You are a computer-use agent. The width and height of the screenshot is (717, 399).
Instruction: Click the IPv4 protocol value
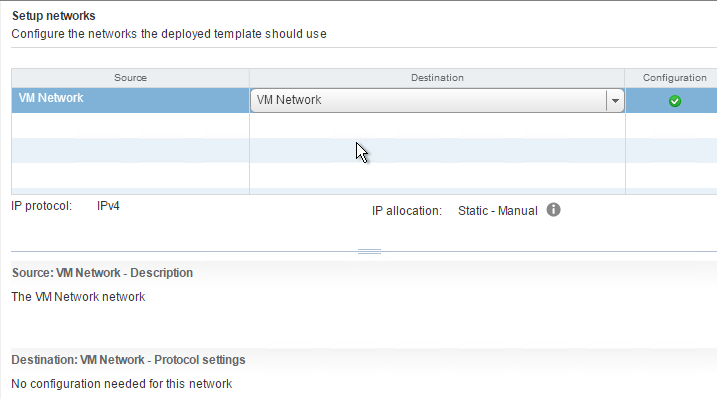(x=108, y=206)
